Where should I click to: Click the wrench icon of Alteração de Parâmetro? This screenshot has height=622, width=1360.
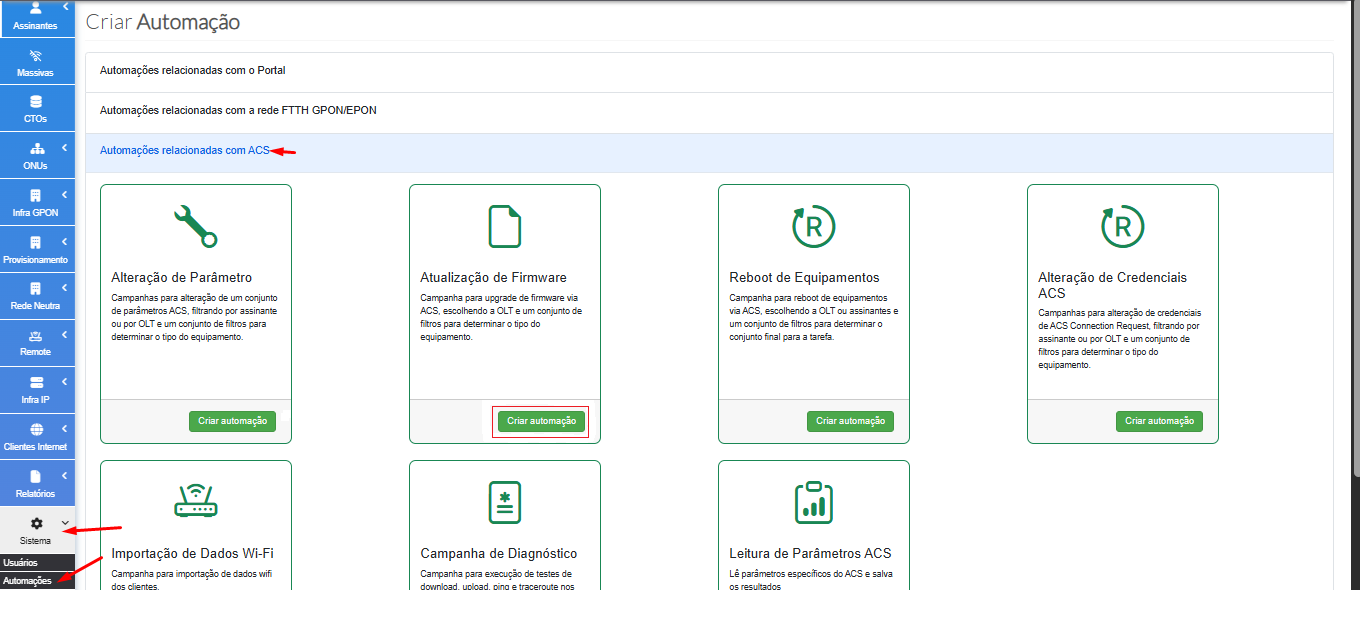pos(195,226)
